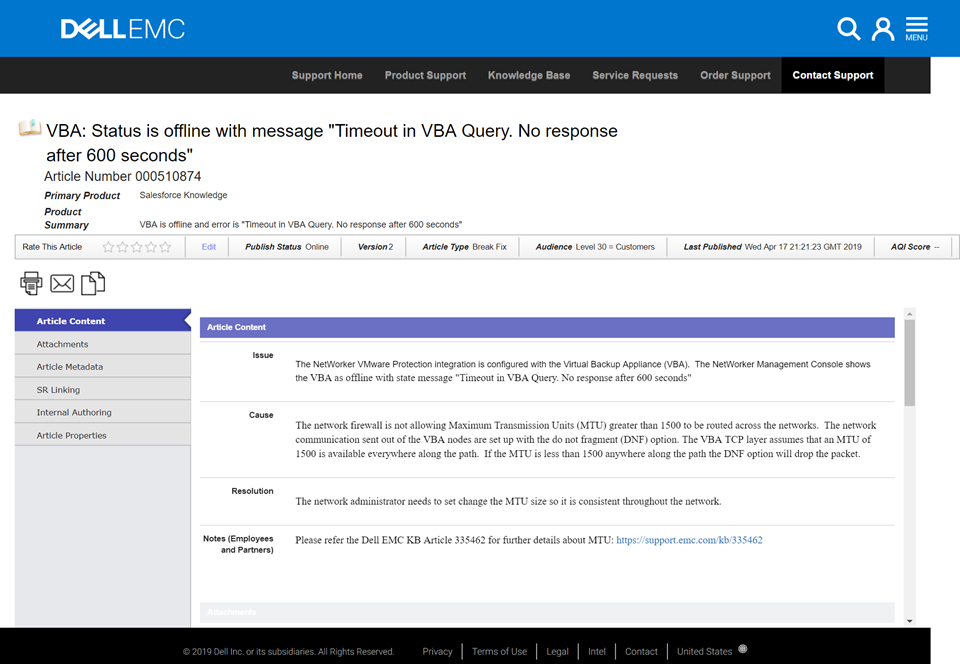
Task: Rate the article five stars
Action: pyautogui.click(x=165, y=247)
